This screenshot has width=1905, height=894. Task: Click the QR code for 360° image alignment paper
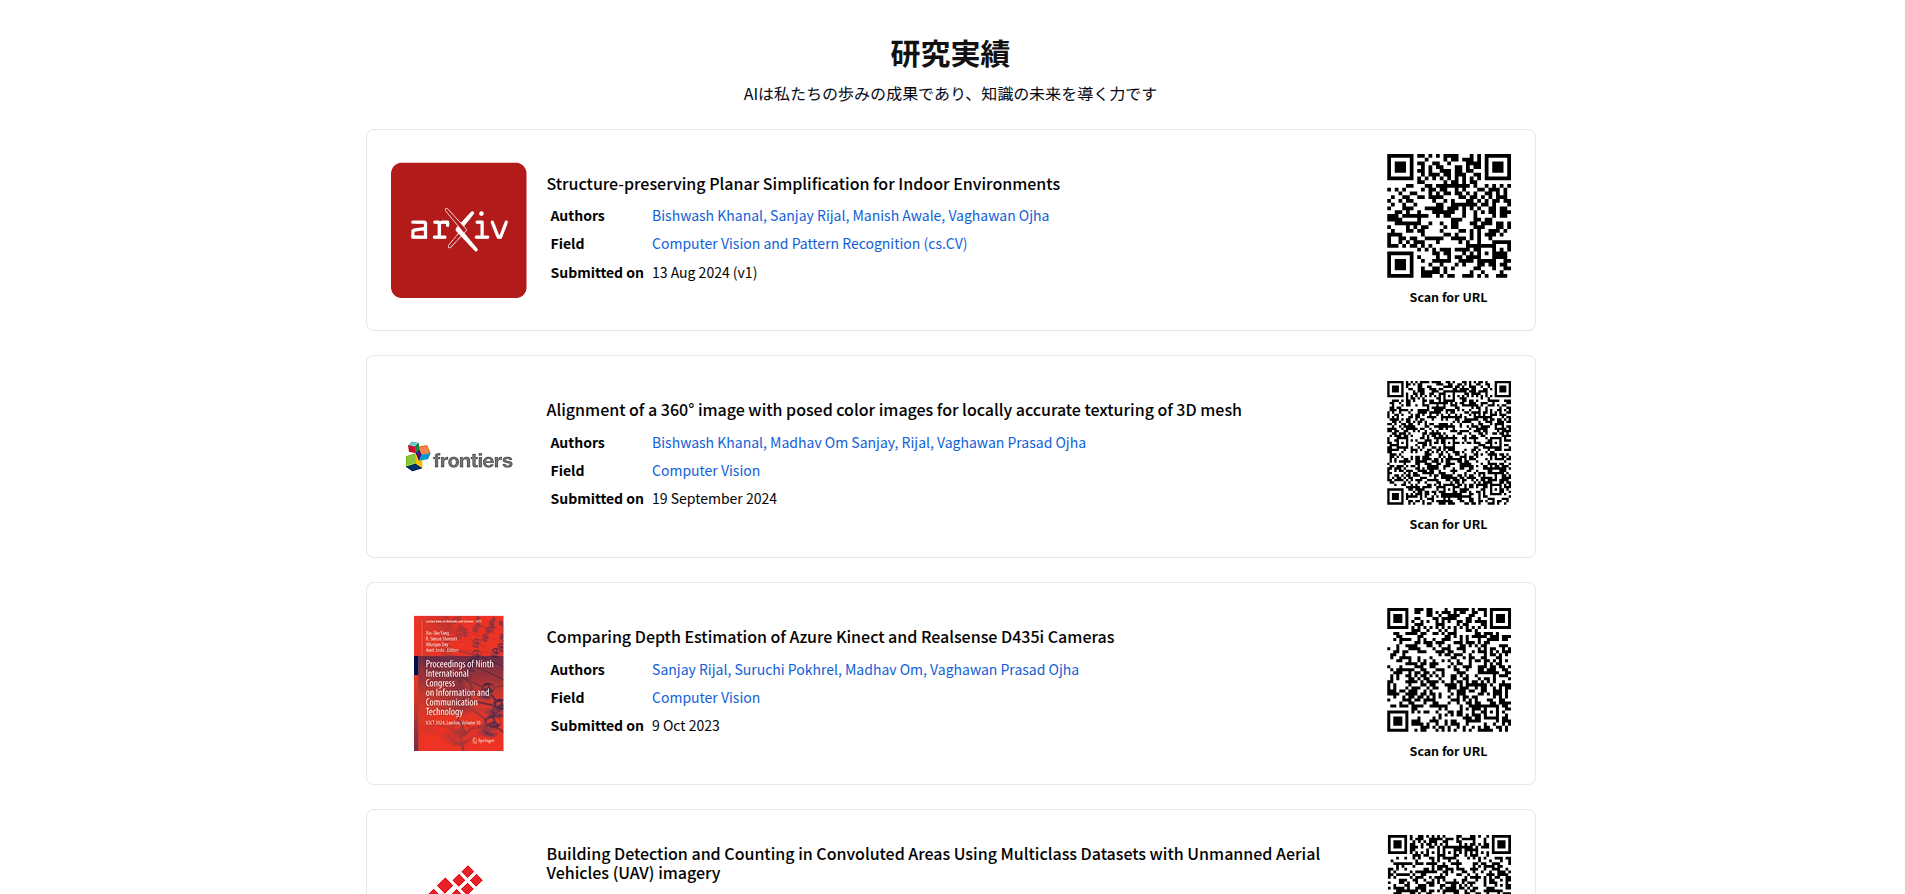[x=1447, y=443]
